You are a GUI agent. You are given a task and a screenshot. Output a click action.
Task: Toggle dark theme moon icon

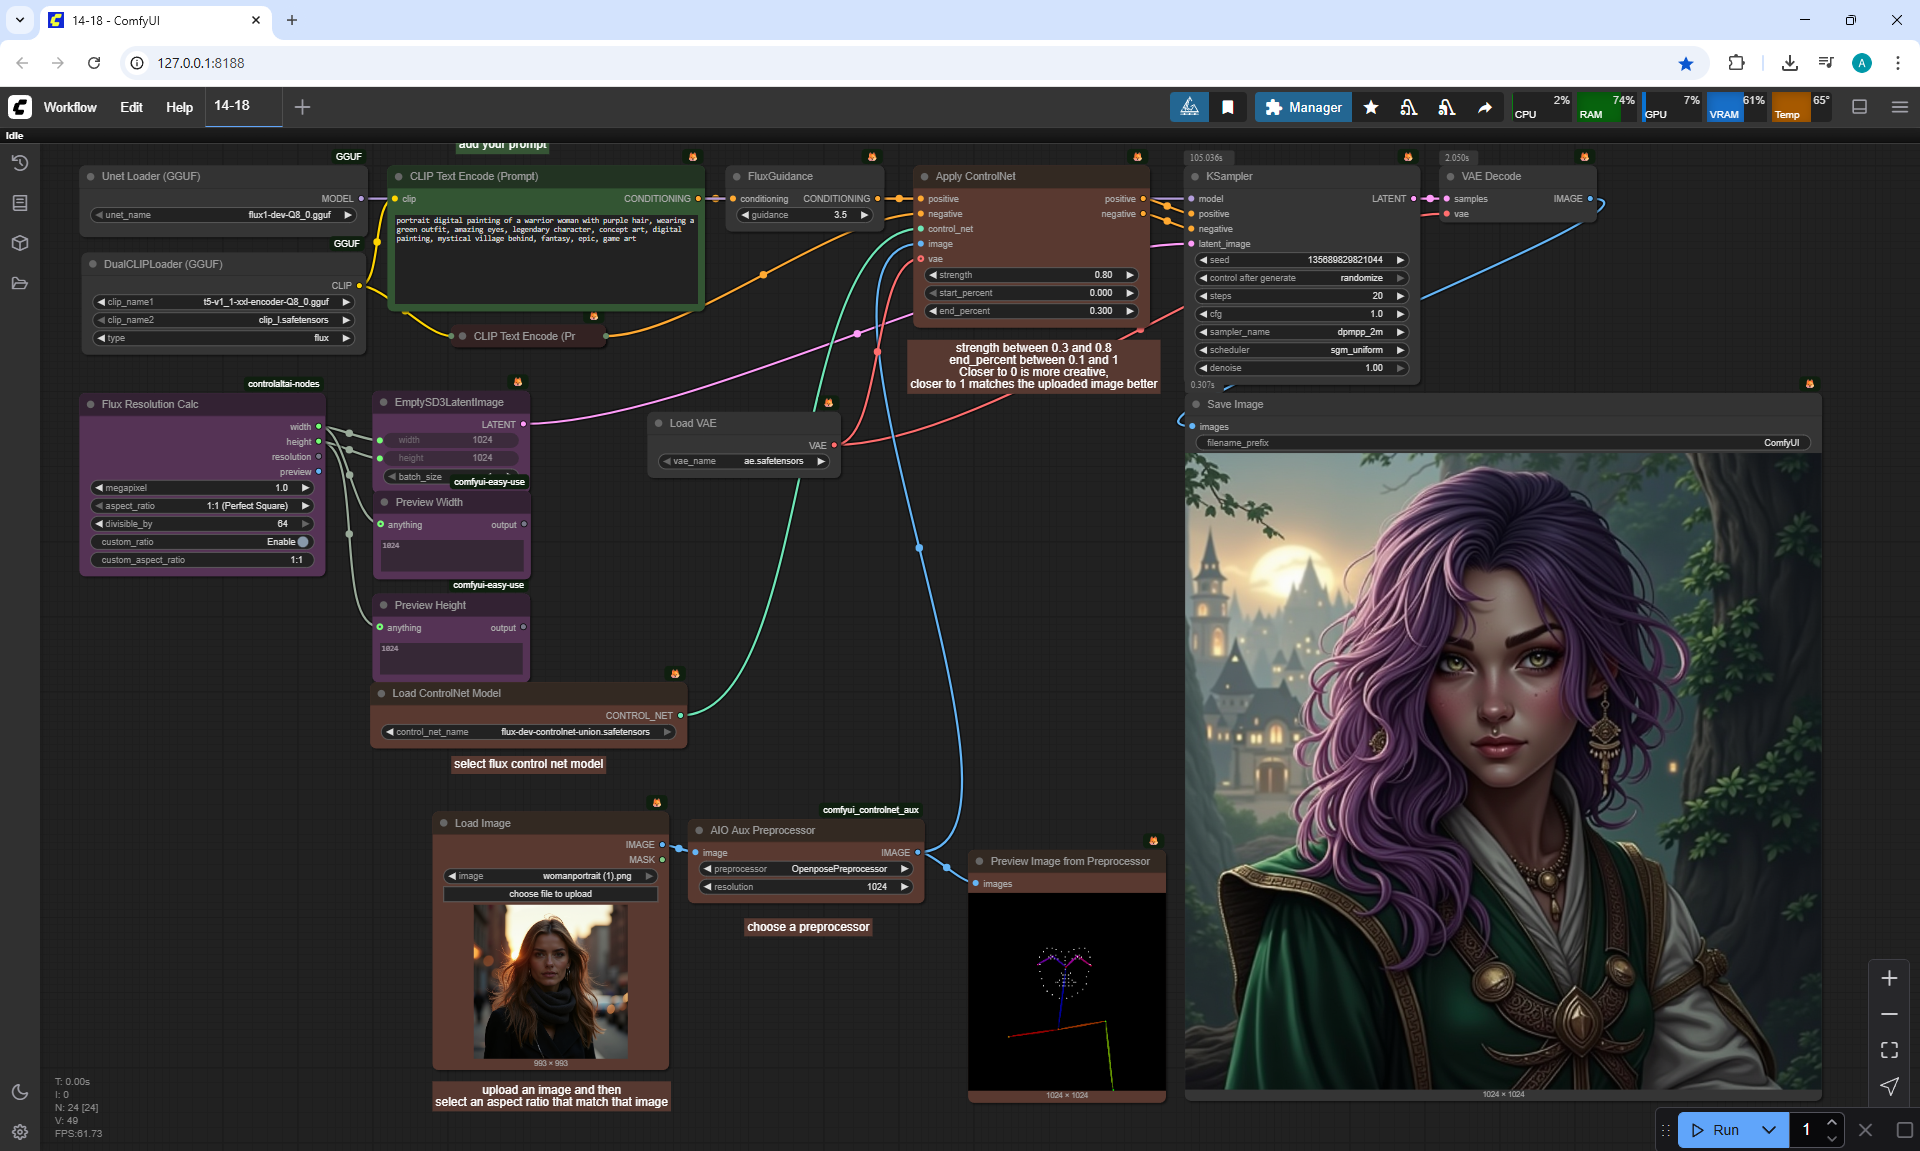(x=20, y=1092)
